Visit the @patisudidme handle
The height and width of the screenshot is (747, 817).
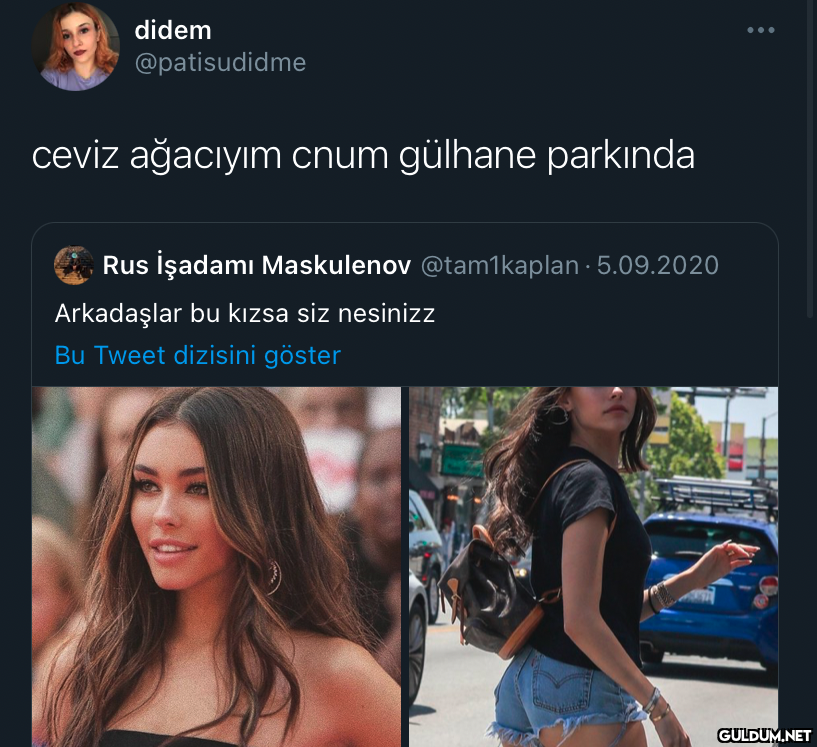[x=220, y=63]
